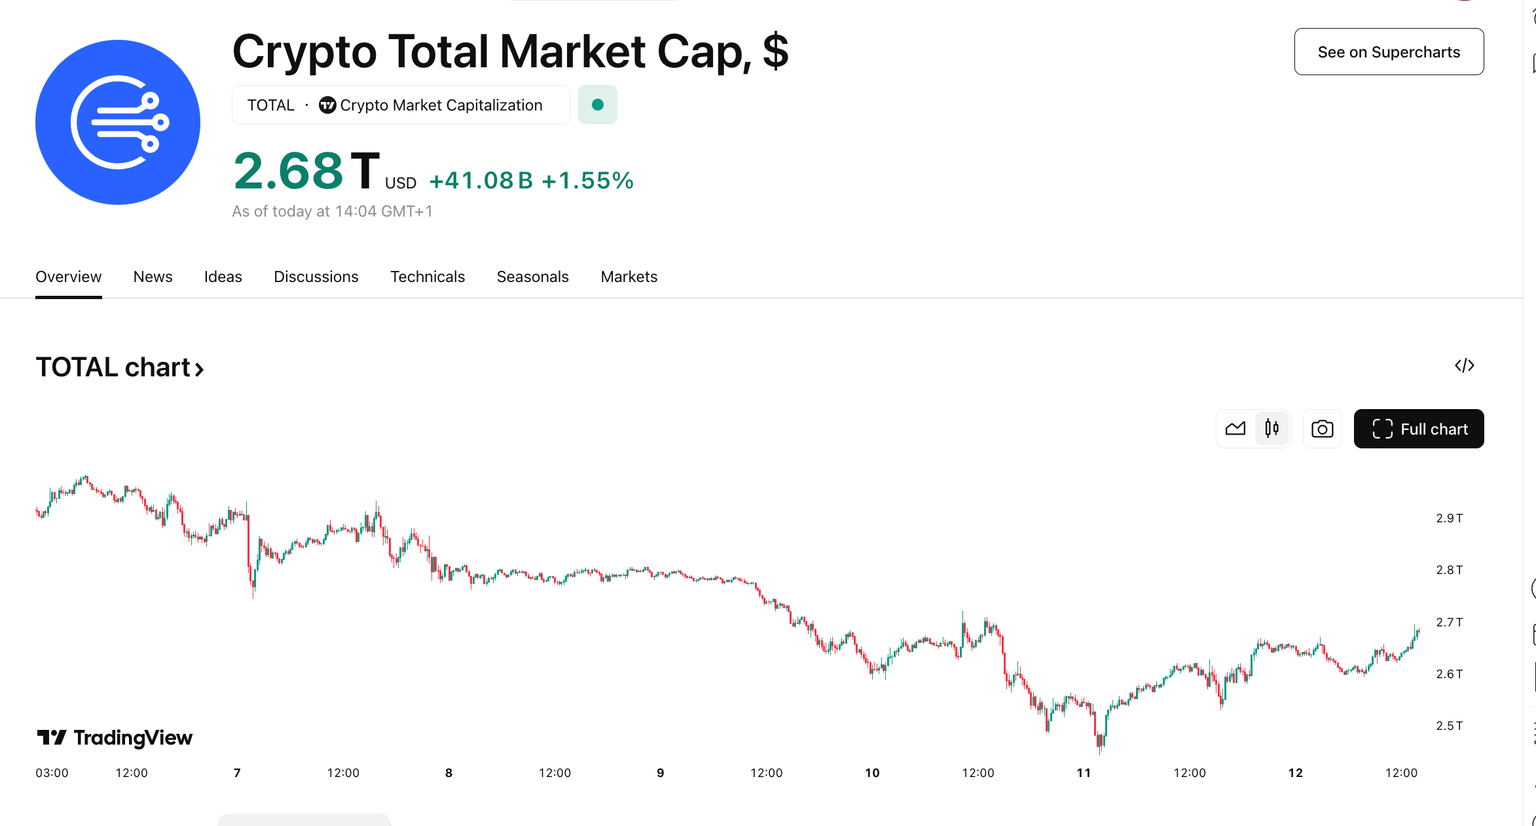The image size is (1536, 826).
Task: Click the TOTAL ticker symbol label
Action: [270, 105]
